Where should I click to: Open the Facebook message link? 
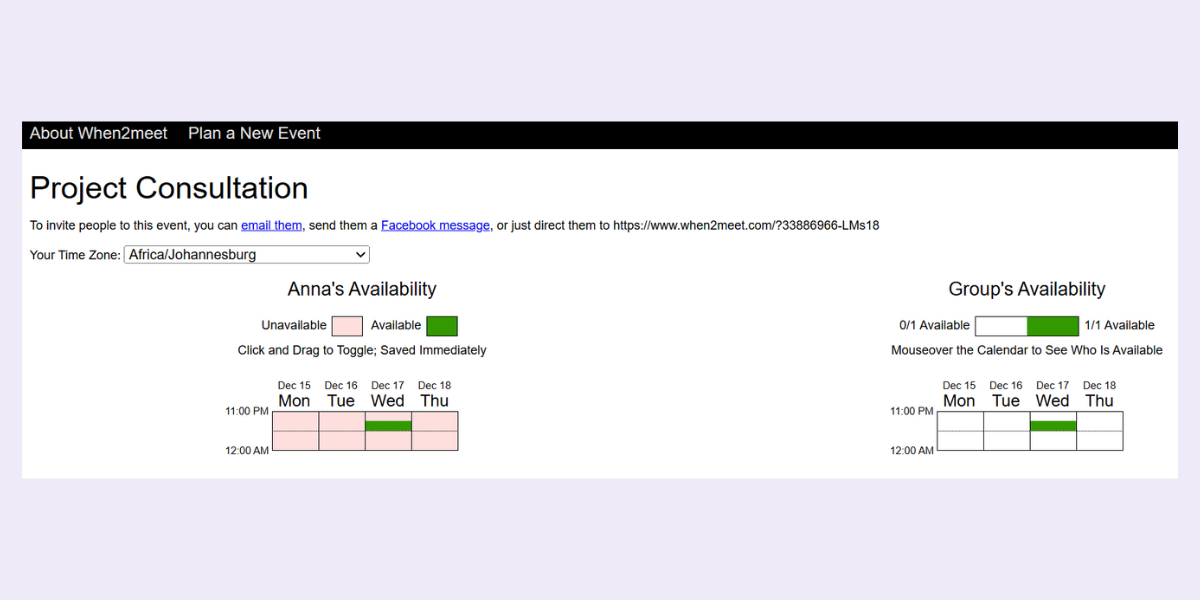click(x=435, y=225)
